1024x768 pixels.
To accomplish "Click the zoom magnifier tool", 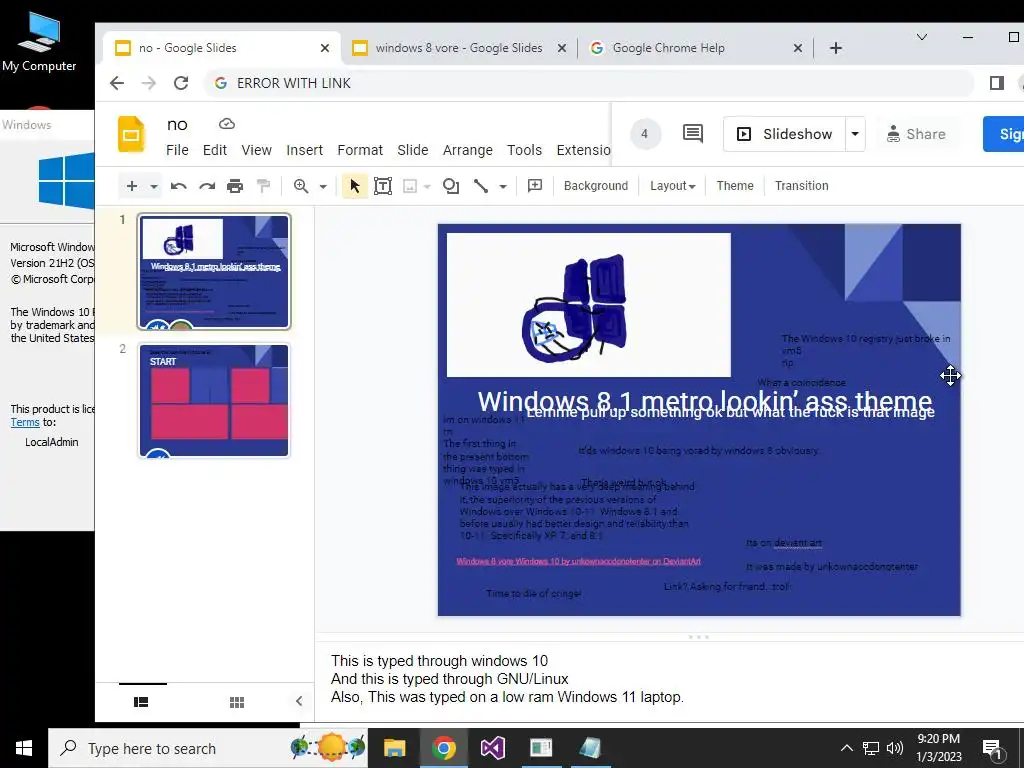I will tap(301, 186).
